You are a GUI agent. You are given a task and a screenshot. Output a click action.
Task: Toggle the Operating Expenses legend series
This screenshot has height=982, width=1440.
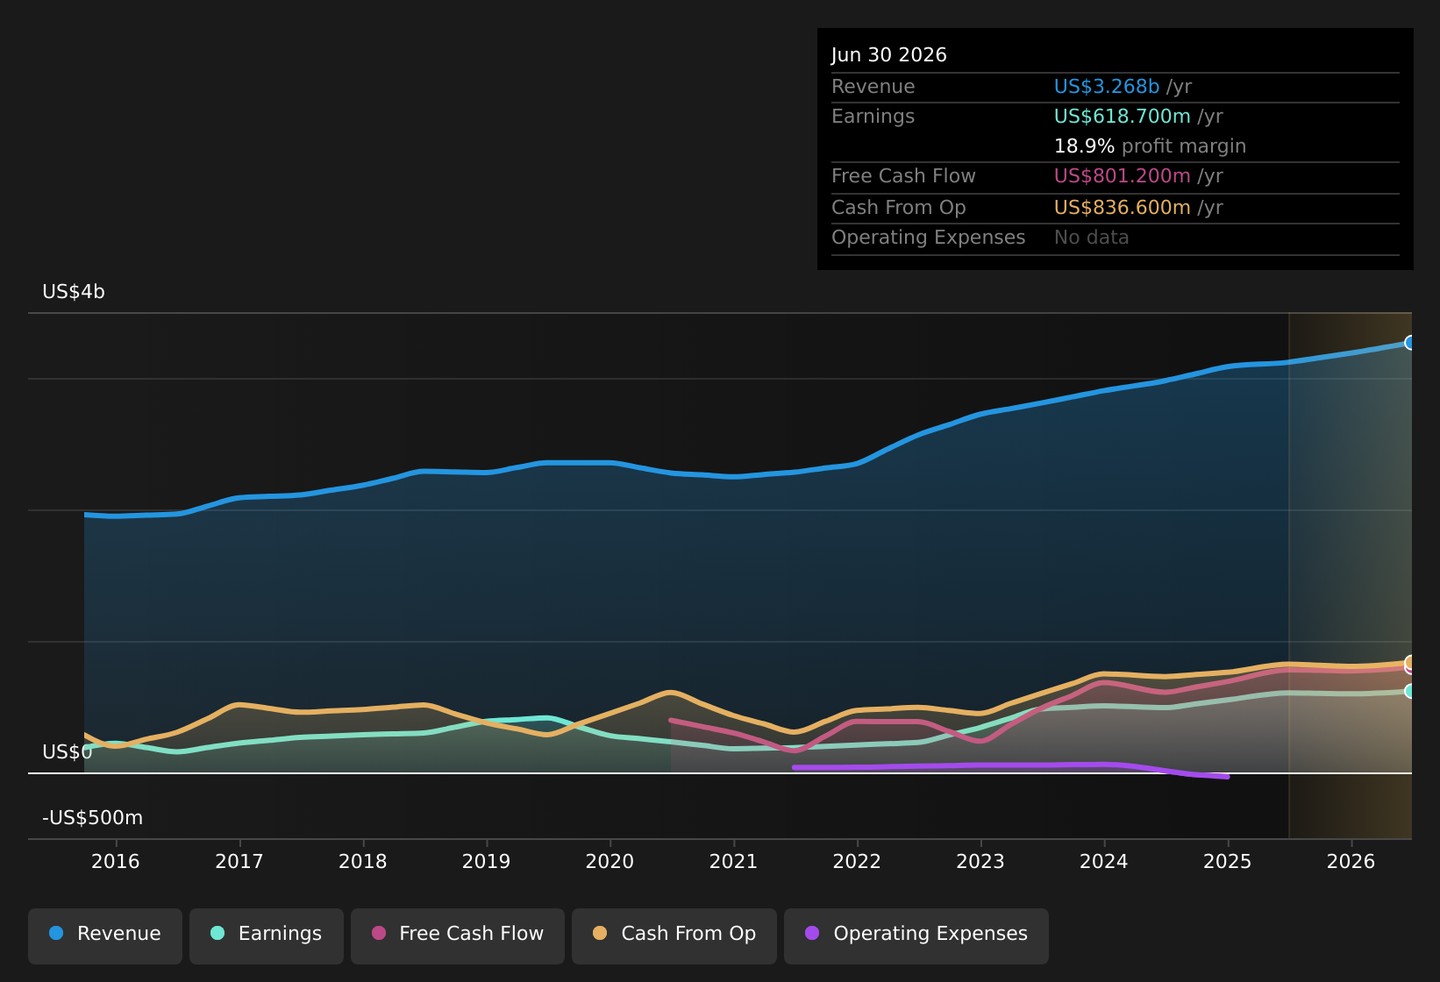click(x=916, y=936)
